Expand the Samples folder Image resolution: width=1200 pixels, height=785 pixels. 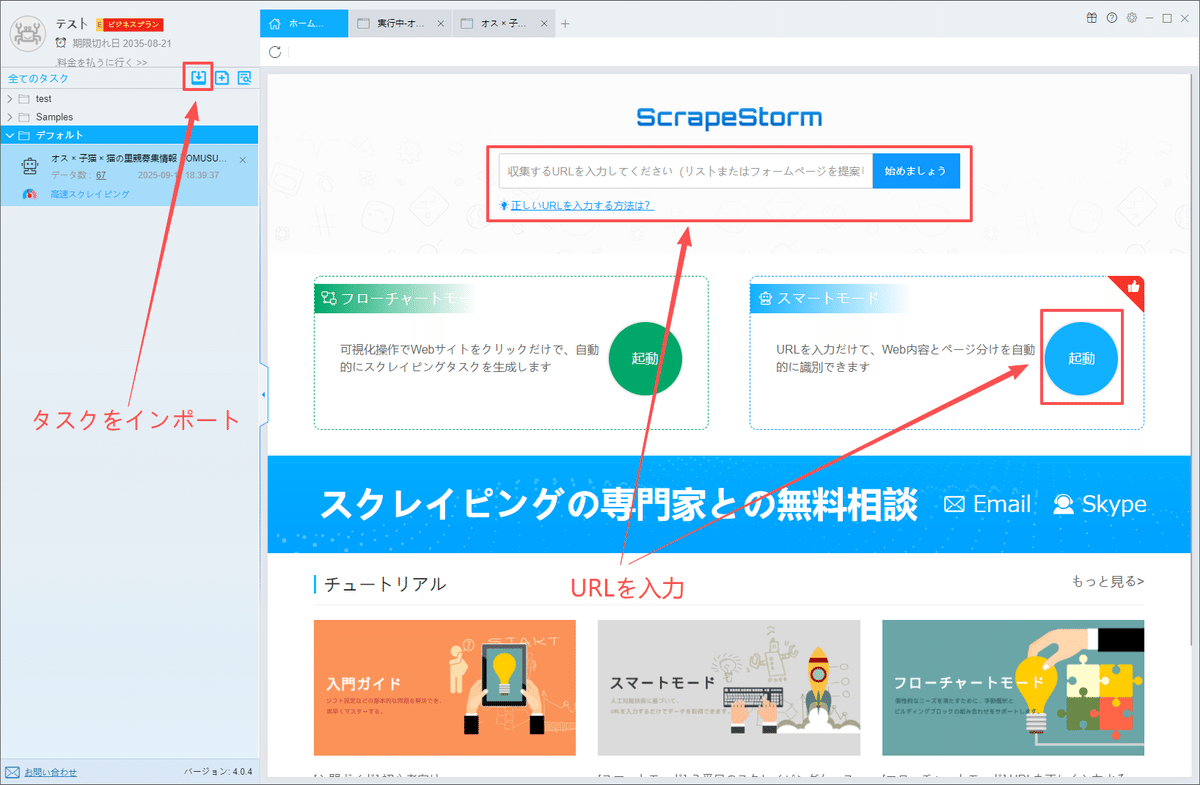10,117
